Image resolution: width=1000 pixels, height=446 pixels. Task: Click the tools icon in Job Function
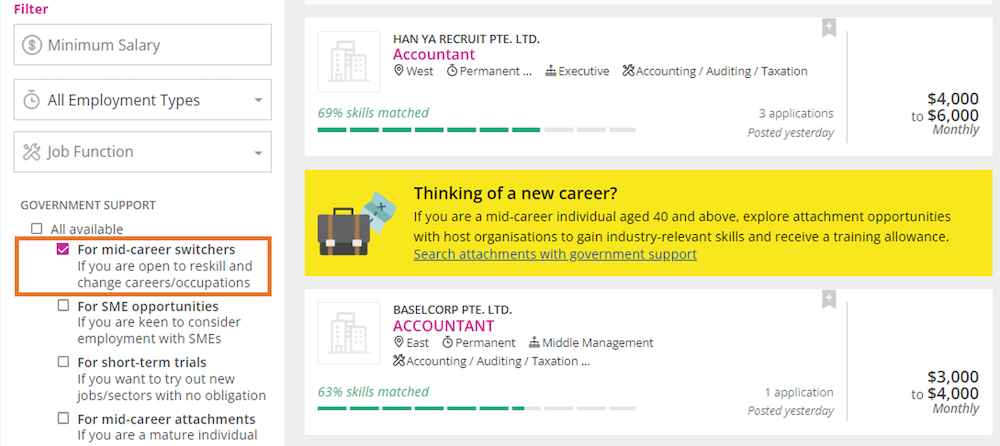point(32,152)
